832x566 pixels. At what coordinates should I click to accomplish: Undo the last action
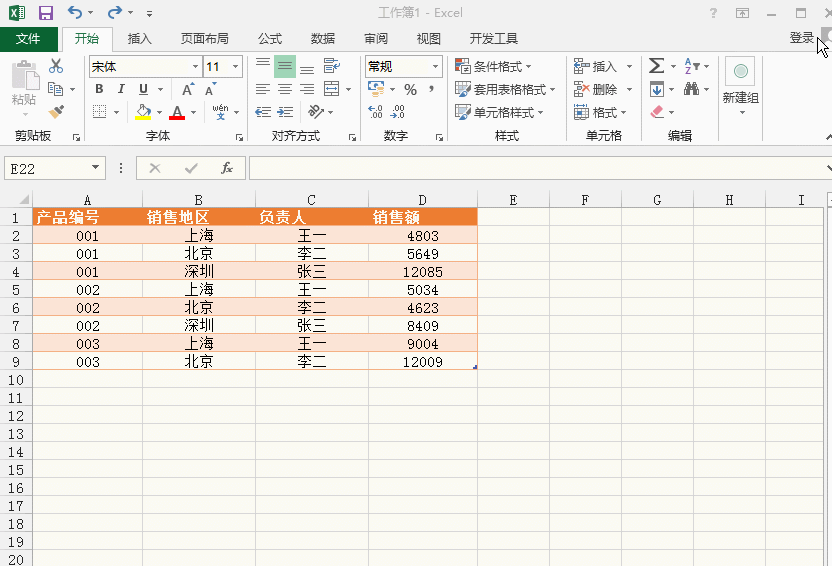75,12
